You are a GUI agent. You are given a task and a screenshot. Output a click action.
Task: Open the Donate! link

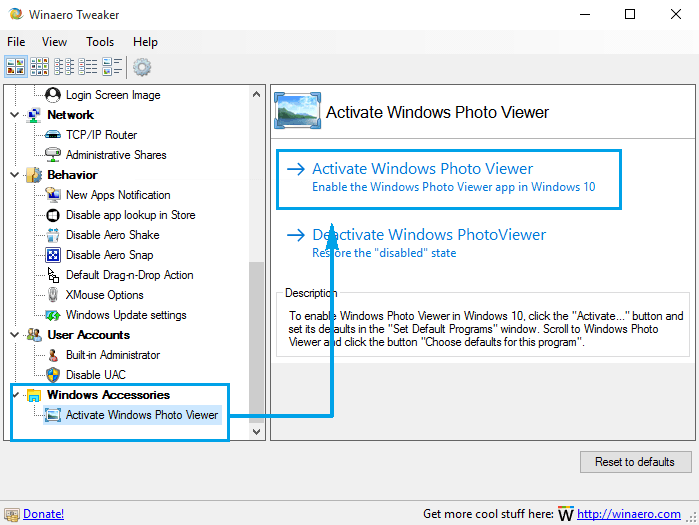point(43,514)
